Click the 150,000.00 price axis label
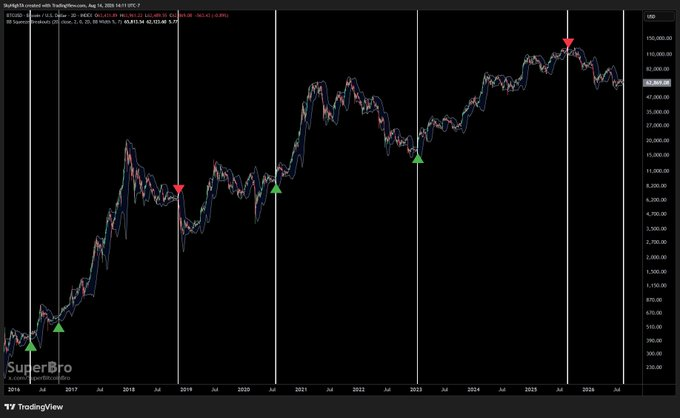Viewport: 680px width, 418px height. coord(659,38)
